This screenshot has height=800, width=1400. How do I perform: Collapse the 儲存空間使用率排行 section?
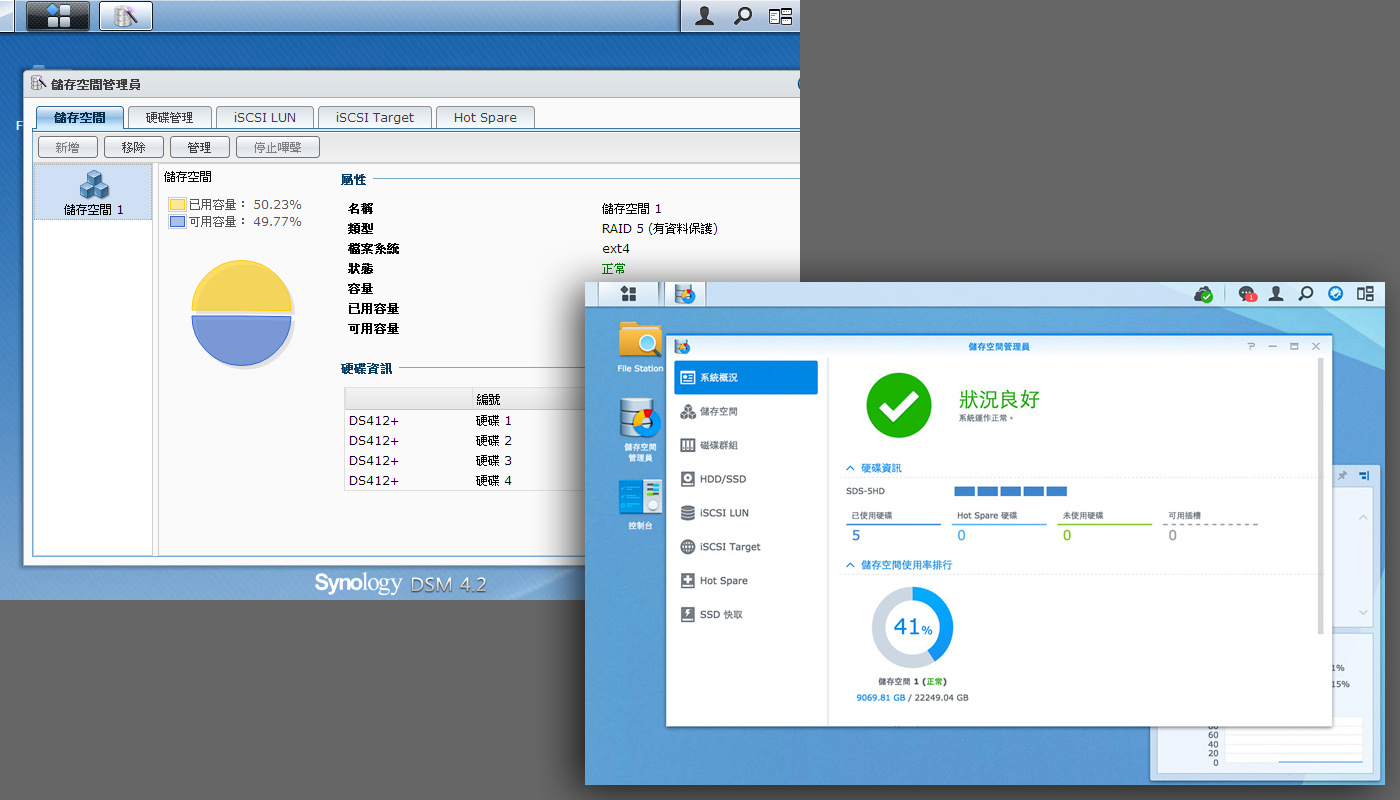click(x=850, y=565)
